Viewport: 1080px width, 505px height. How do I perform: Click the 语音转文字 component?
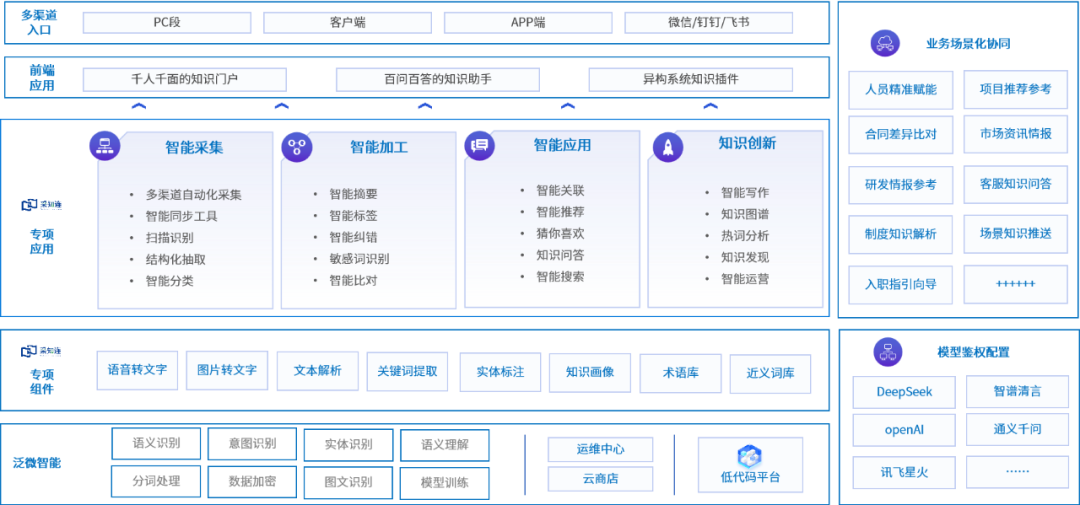click(x=137, y=371)
